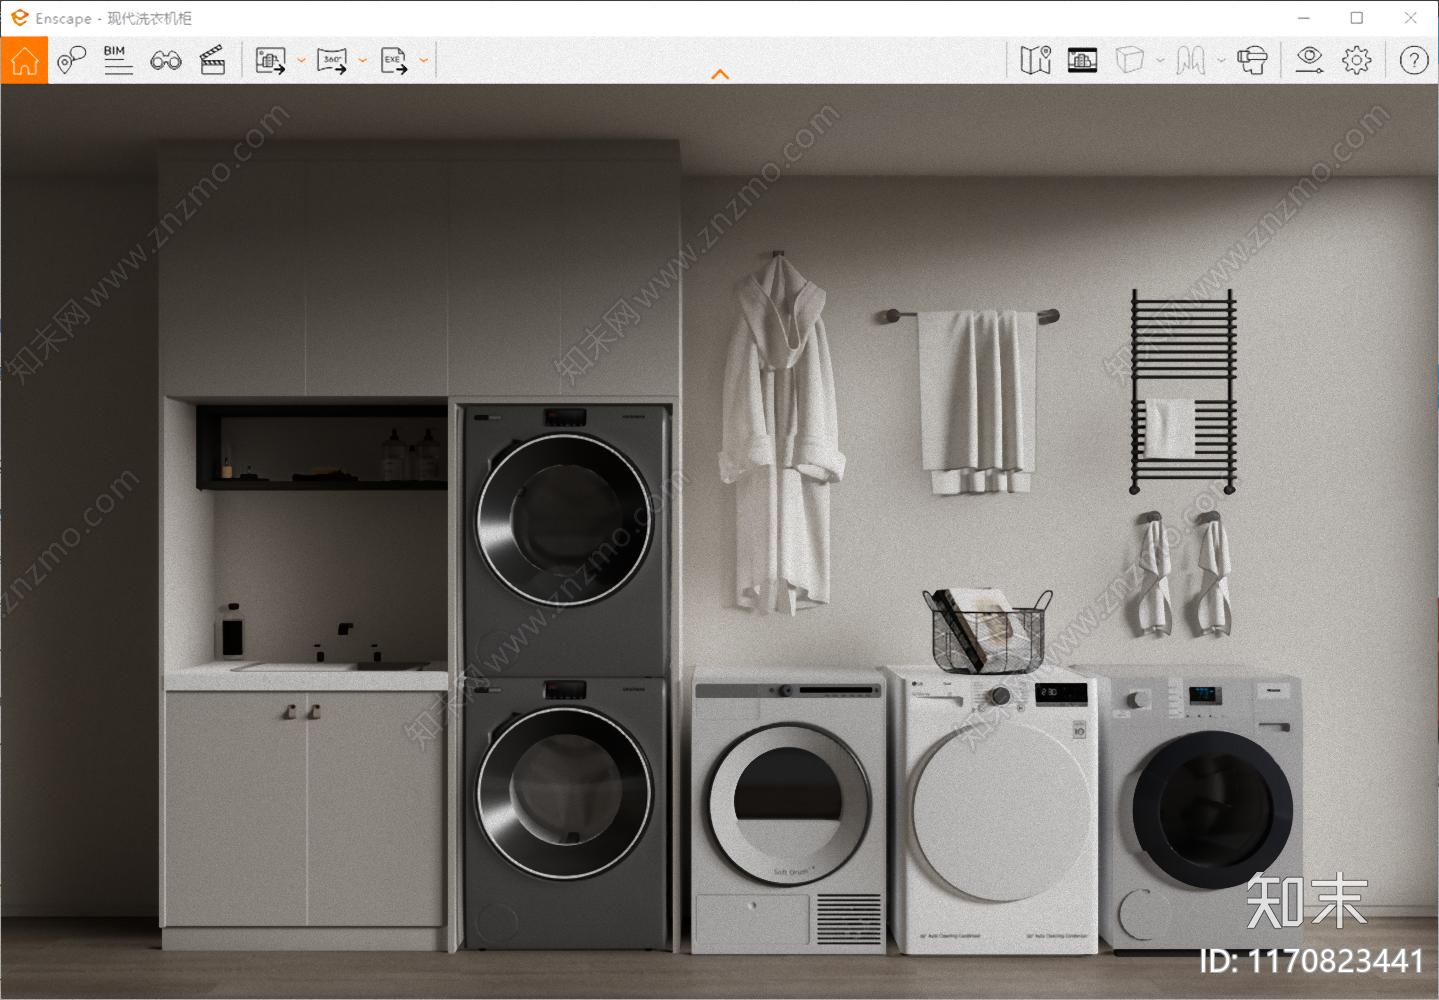Screen dimensions: 1439x1000
Task: Expand the 360° panorama dropdown arrow
Action: coord(362,61)
